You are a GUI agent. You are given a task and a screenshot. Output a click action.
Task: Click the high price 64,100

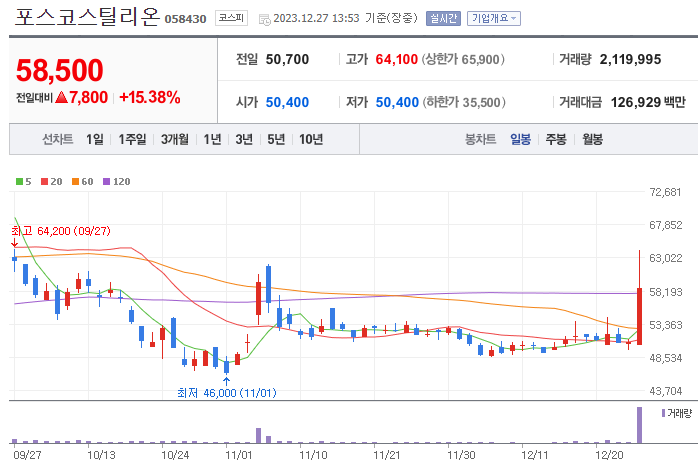pos(397,59)
